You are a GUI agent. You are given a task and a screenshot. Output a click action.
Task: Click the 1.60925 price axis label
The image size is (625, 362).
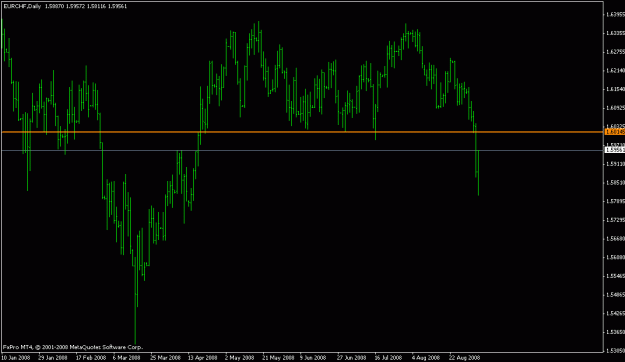(x=615, y=108)
